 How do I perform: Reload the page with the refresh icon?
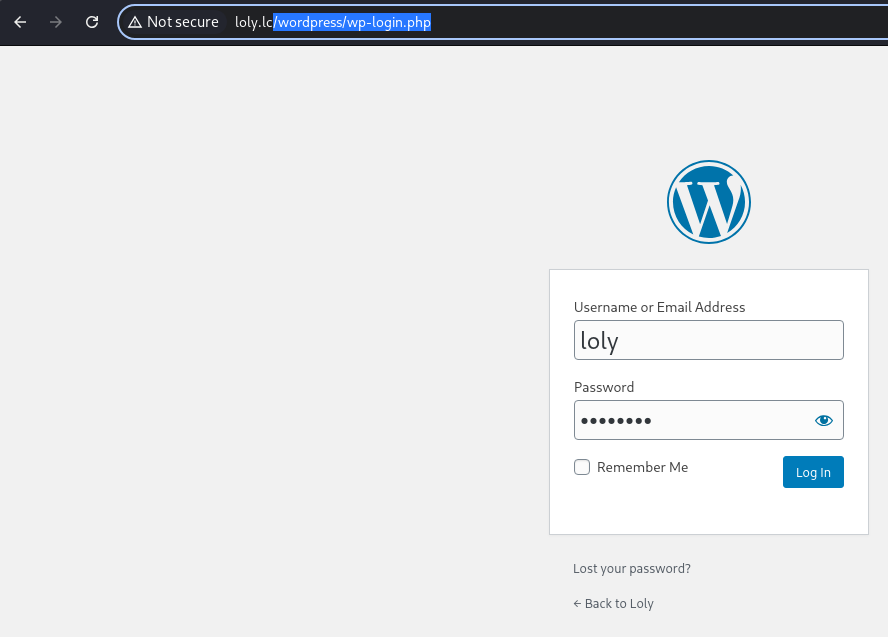[92, 22]
